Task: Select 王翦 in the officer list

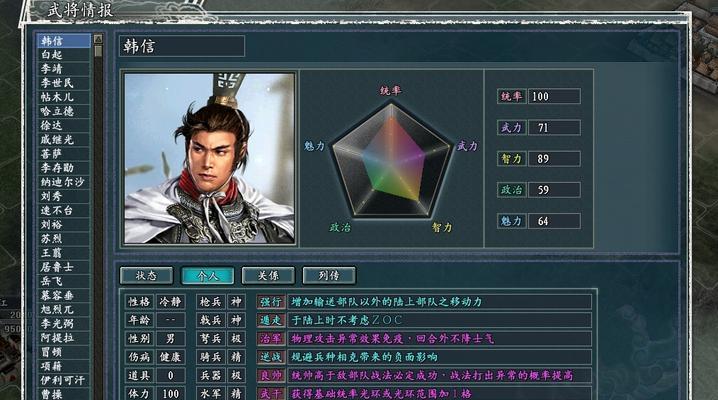Action: (x=64, y=254)
